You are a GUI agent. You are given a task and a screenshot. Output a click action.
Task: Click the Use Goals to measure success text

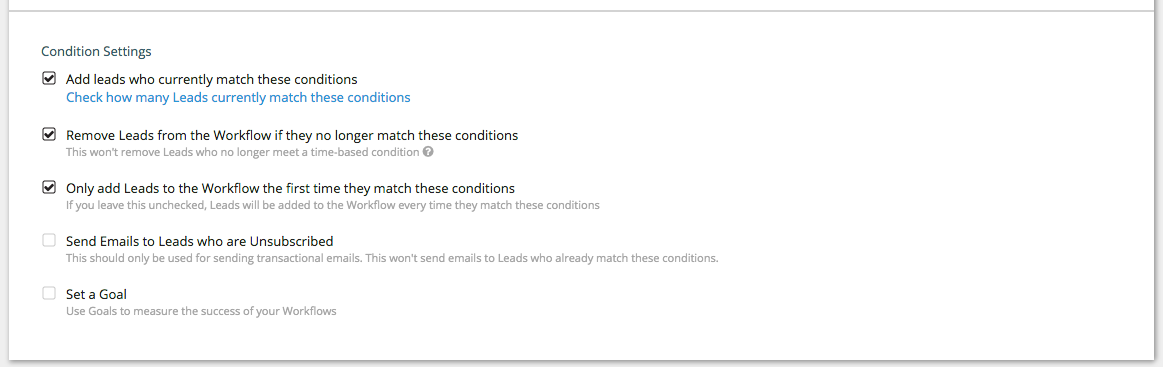(201, 311)
